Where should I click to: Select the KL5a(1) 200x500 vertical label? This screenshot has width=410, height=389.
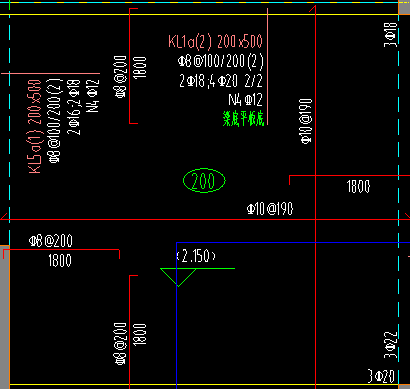35,126
